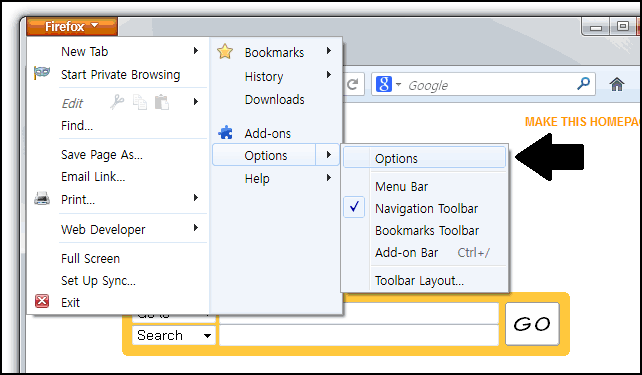
Task: Click the orange Firefox menu button
Action: pos(72,27)
